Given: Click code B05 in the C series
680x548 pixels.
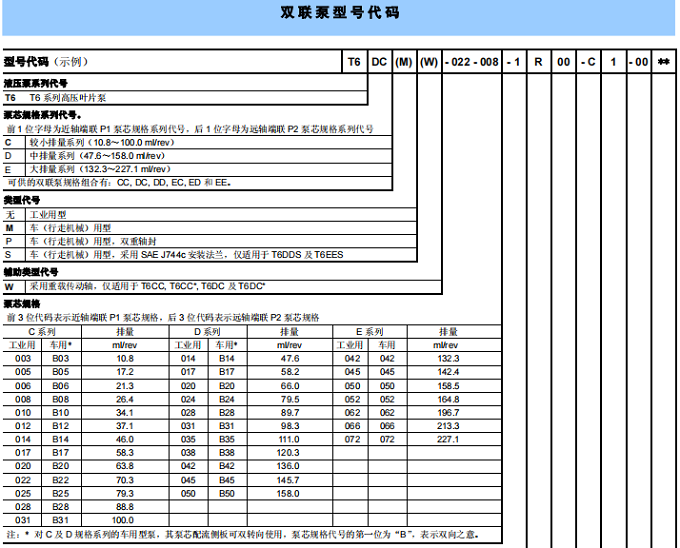Looking at the screenshot, I should pyautogui.click(x=60, y=372).
